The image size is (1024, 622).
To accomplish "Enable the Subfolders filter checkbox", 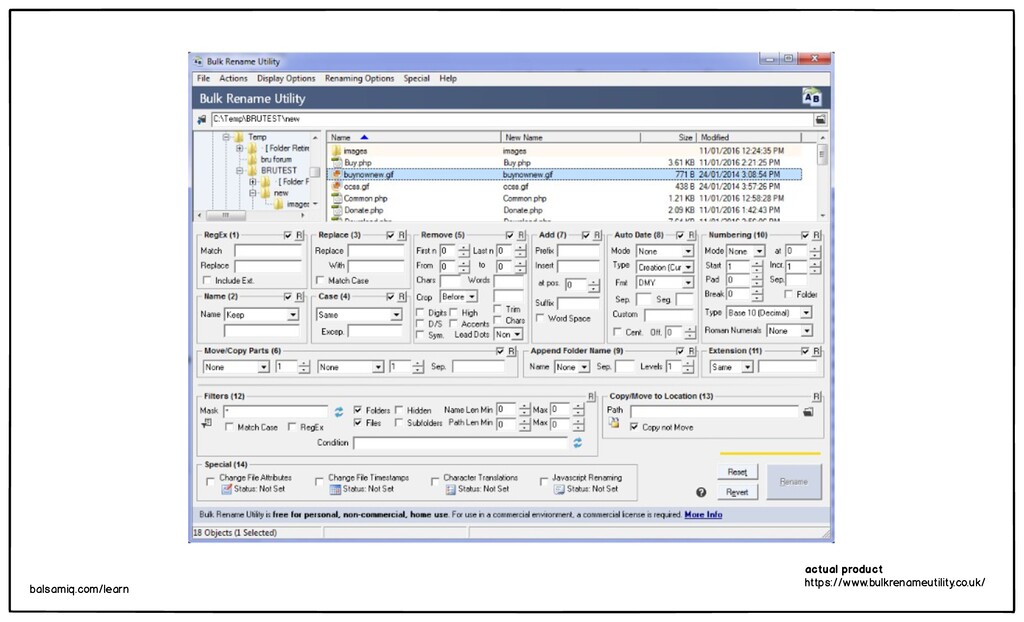I will [x=399, y=423].
